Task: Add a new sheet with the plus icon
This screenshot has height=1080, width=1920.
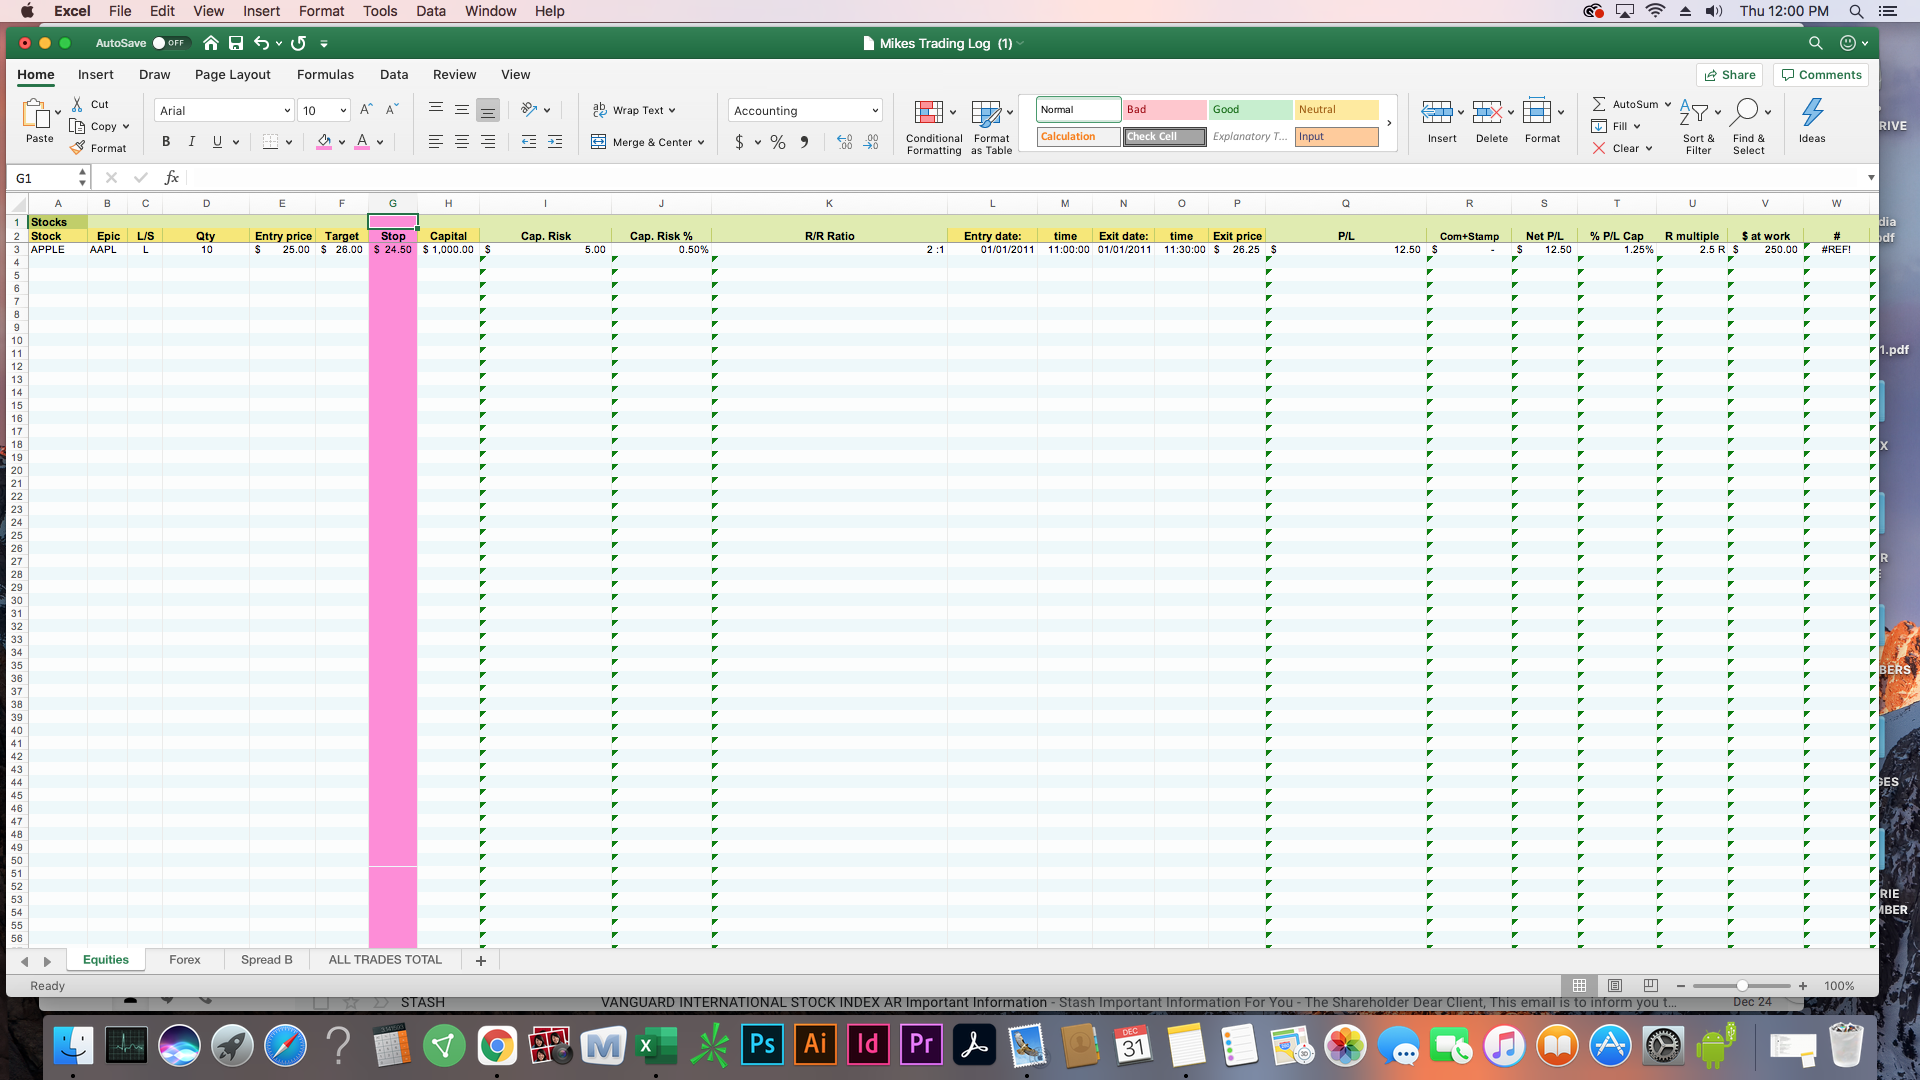Action: [481, 960]
